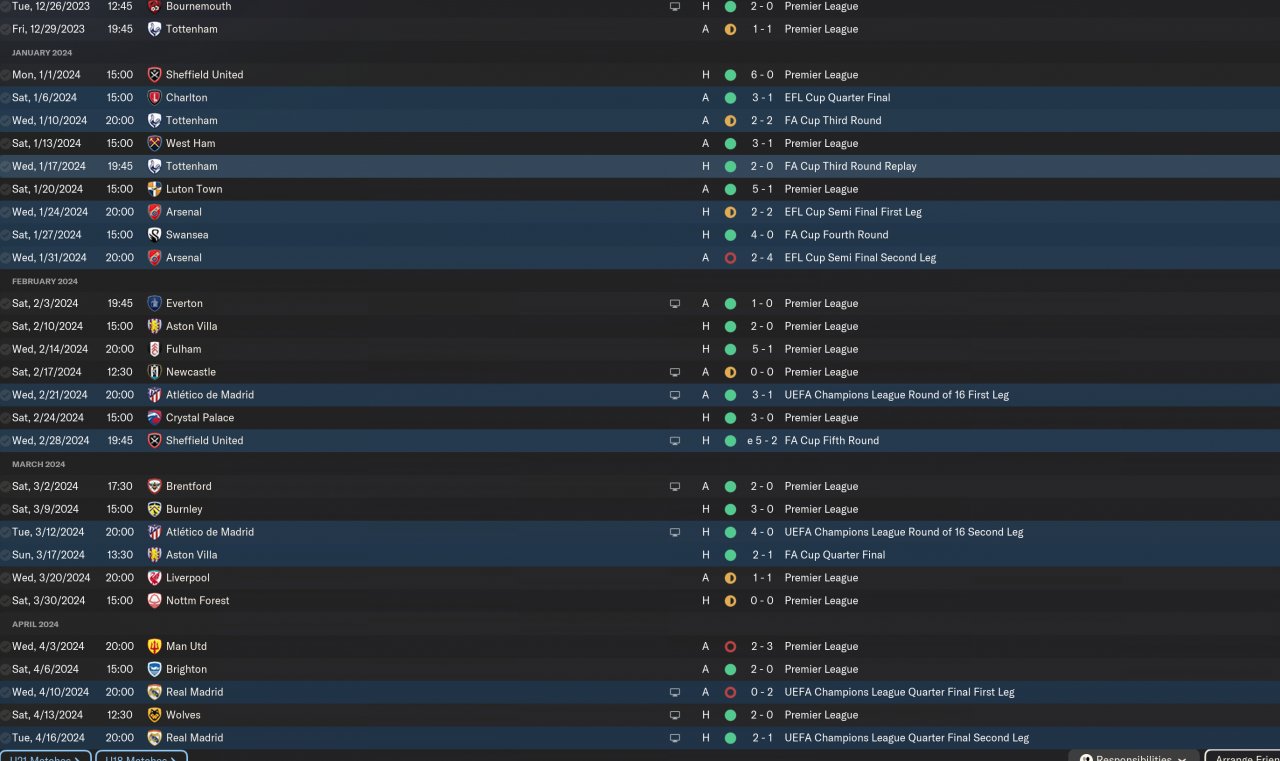Click the Nottm Forest team name
The height and width of the screenshot is (761, 1280).
[x=197, y=601]
